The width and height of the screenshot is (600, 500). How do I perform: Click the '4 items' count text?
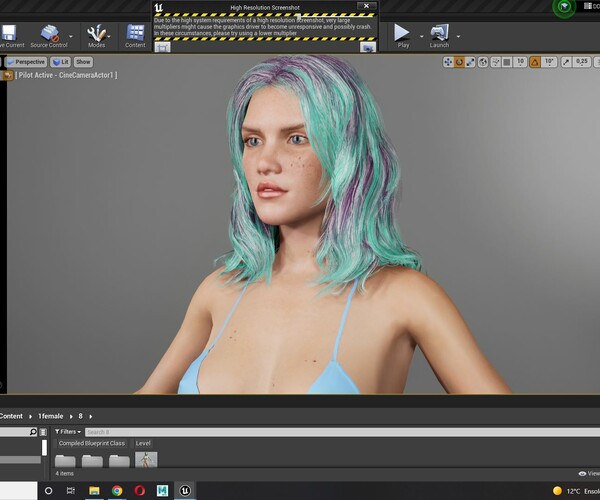coord(64,474)
